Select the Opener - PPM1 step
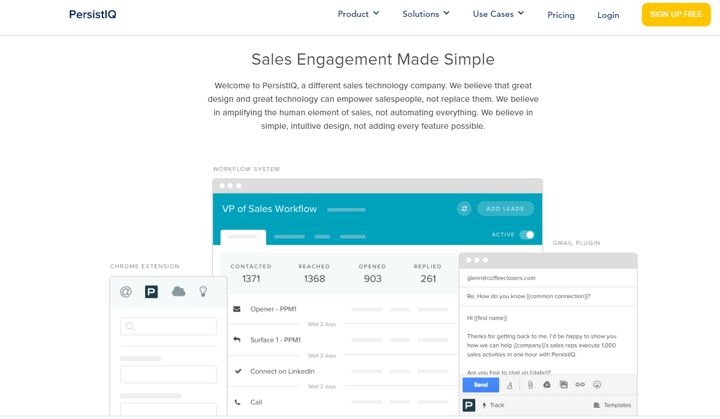 [273, 309]
